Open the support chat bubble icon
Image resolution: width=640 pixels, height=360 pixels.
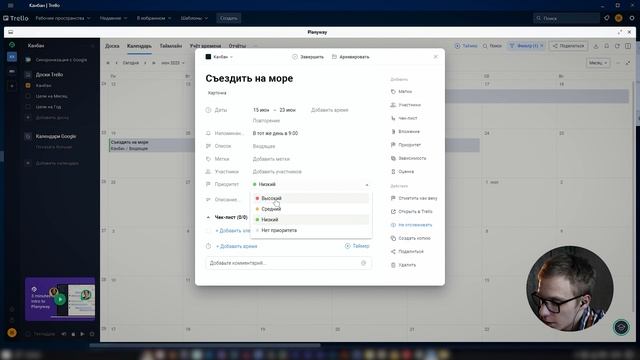point(621,327)
